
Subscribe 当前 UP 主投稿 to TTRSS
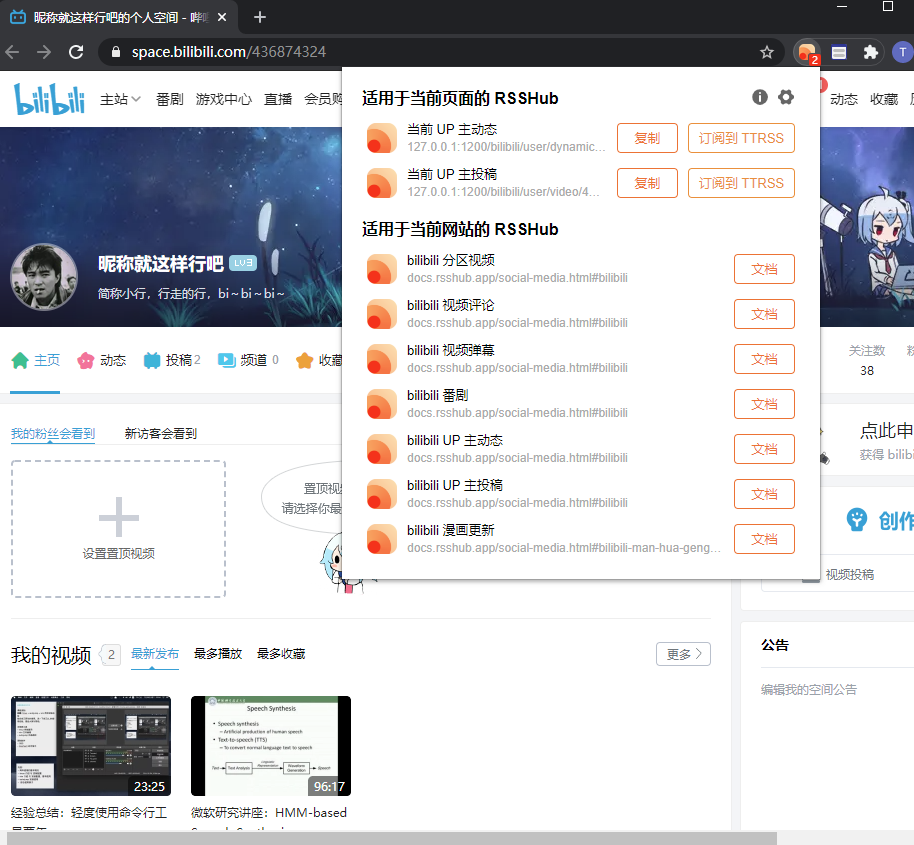coord(741,183)
